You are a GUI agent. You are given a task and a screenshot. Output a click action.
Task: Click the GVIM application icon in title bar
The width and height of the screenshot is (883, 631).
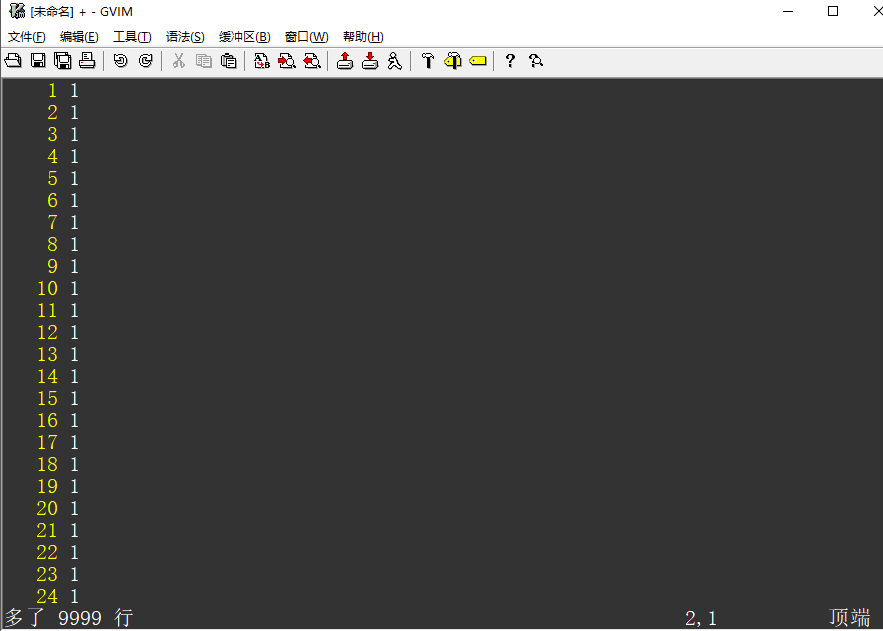(x=17, y=11)
